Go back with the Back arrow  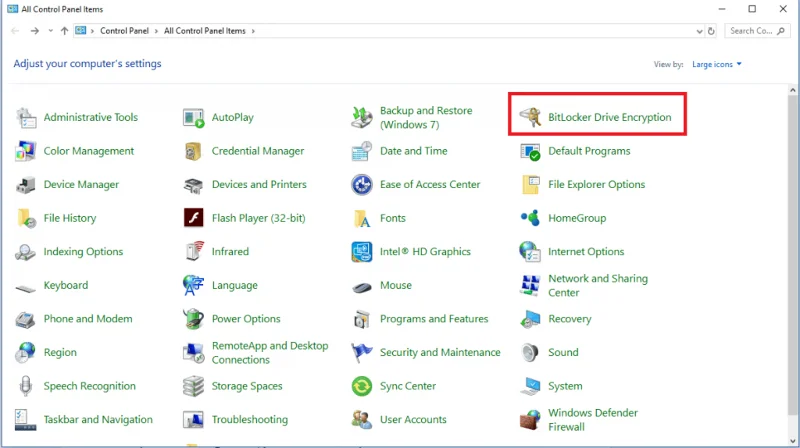[15, 31]
